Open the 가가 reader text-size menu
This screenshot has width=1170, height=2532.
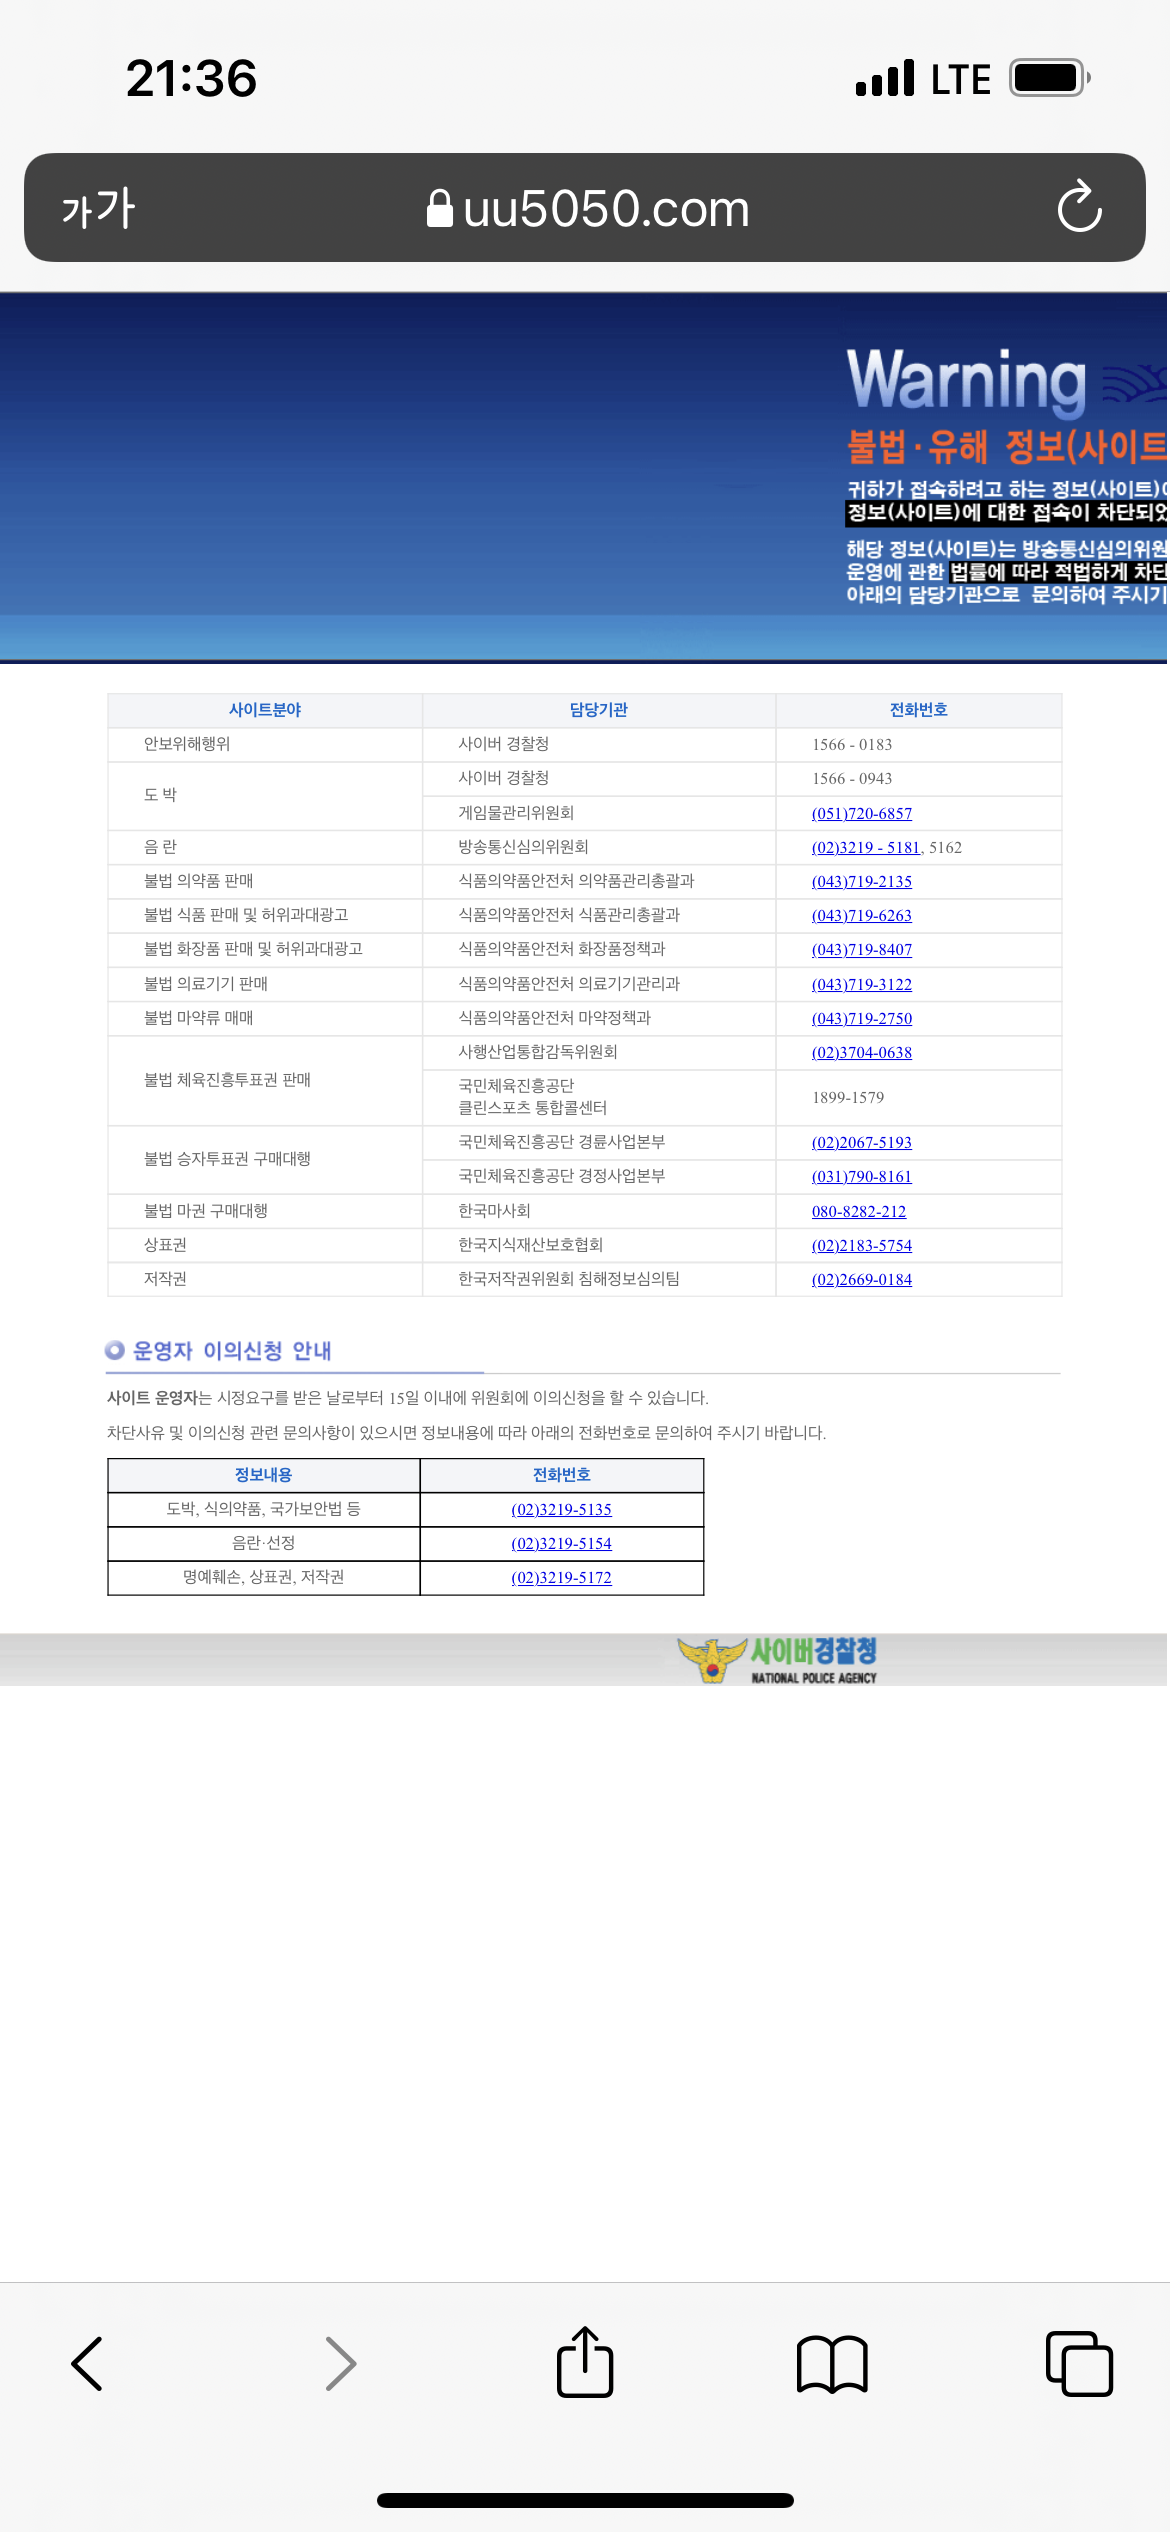pos(98,208)
